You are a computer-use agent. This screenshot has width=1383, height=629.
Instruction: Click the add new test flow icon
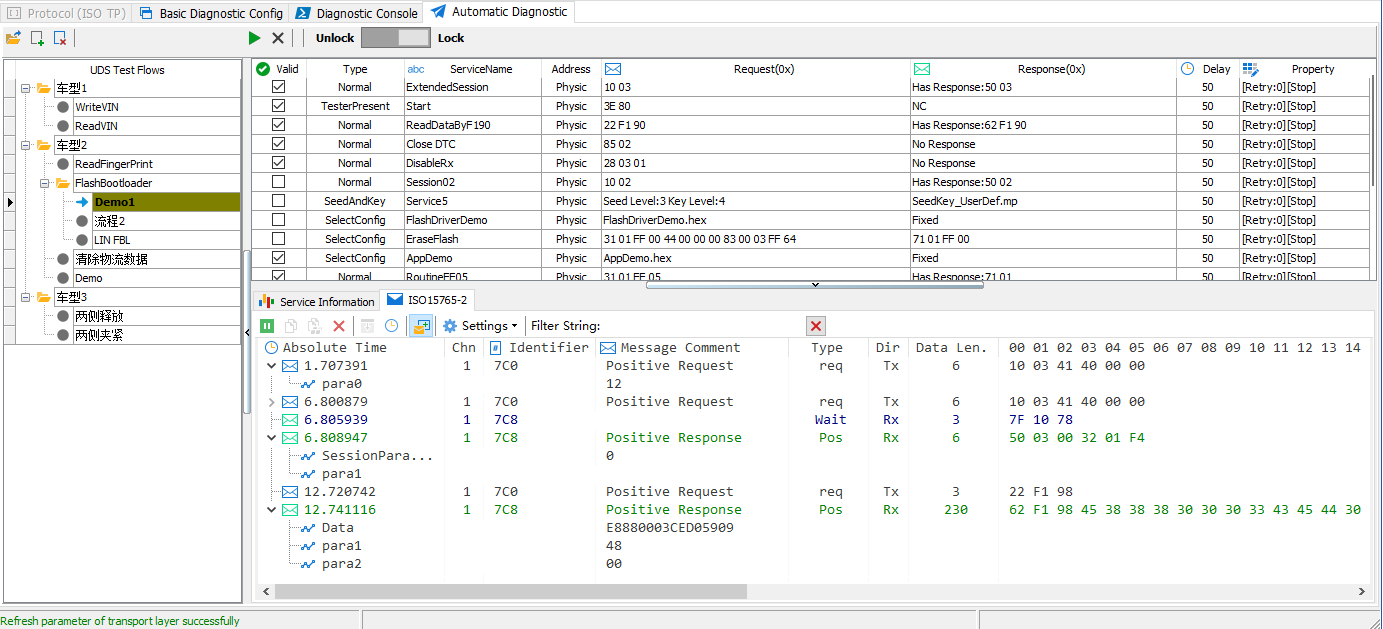coord(37,38)
